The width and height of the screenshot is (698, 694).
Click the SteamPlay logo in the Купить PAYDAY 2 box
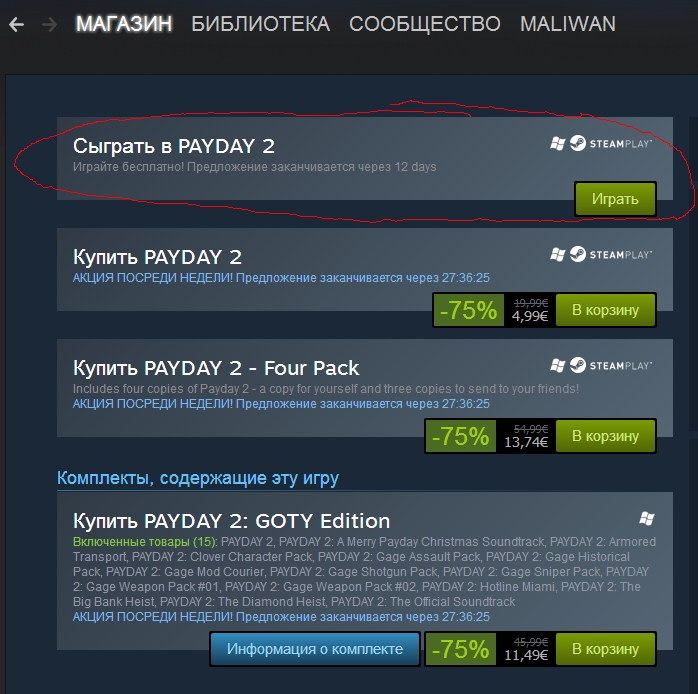point(611,255)
